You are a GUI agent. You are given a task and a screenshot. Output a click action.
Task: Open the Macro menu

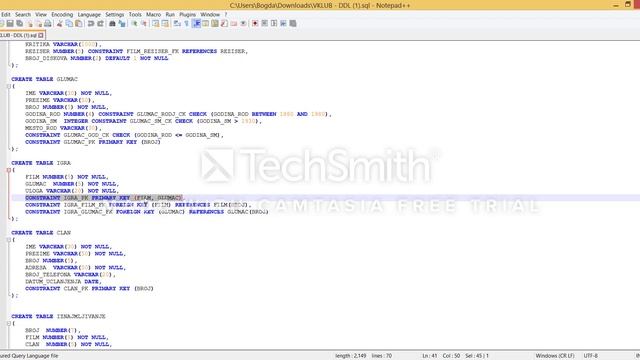(153, 14)
